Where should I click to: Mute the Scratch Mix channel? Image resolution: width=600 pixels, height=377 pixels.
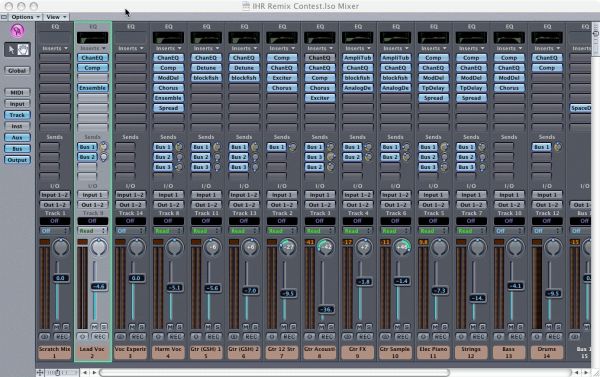pyautogui.click(x=57, y=326)
